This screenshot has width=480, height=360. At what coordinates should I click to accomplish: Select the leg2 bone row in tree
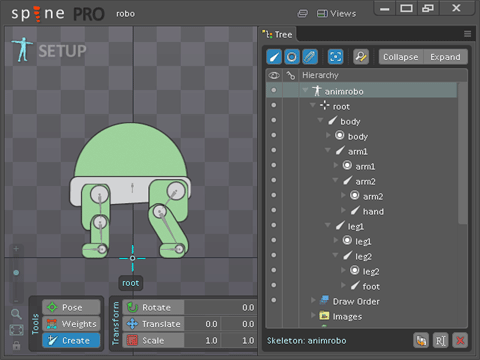(x=362, y=256)
